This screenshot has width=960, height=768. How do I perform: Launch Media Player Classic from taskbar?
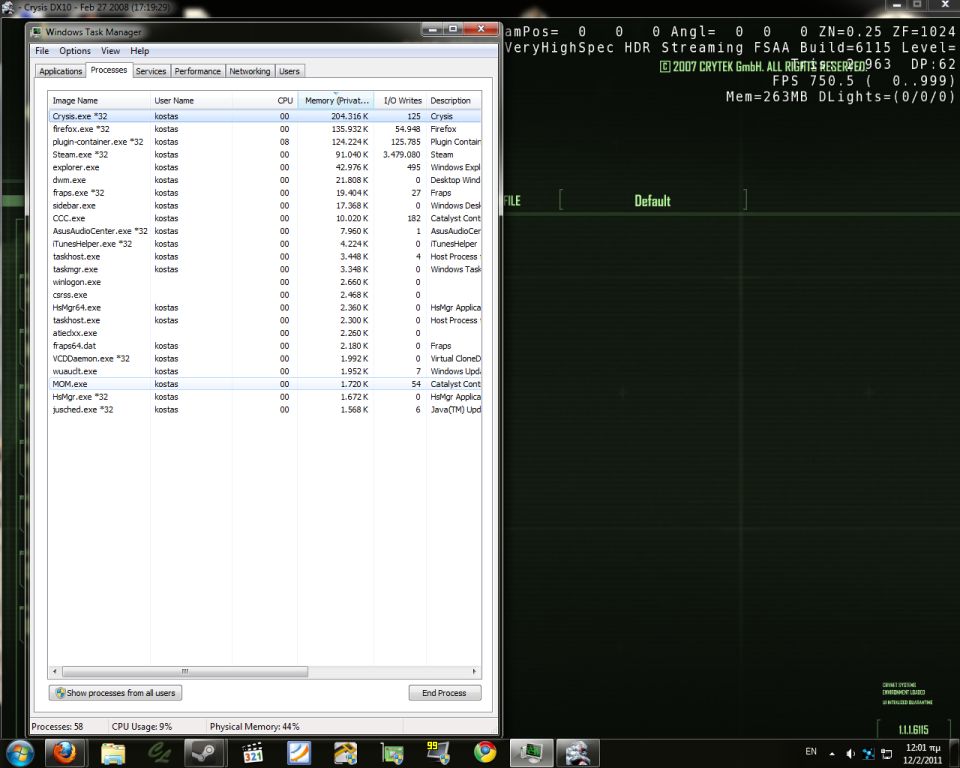point(252,753)
